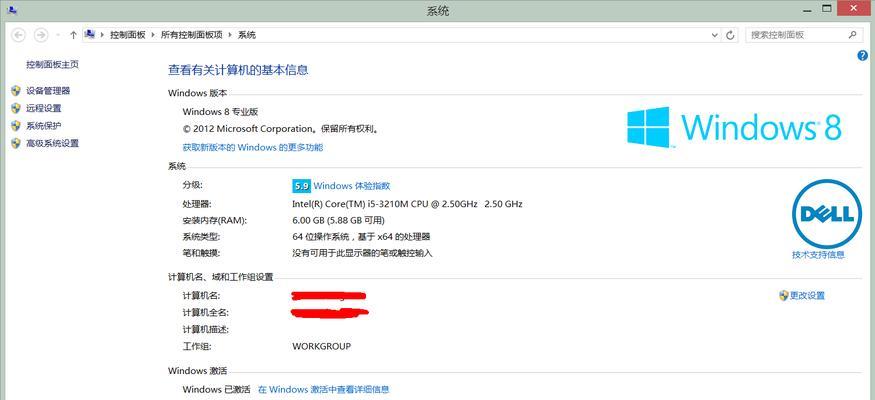
Task: Click shield icon beside 远程设置
Action: (x=16, y=108)
